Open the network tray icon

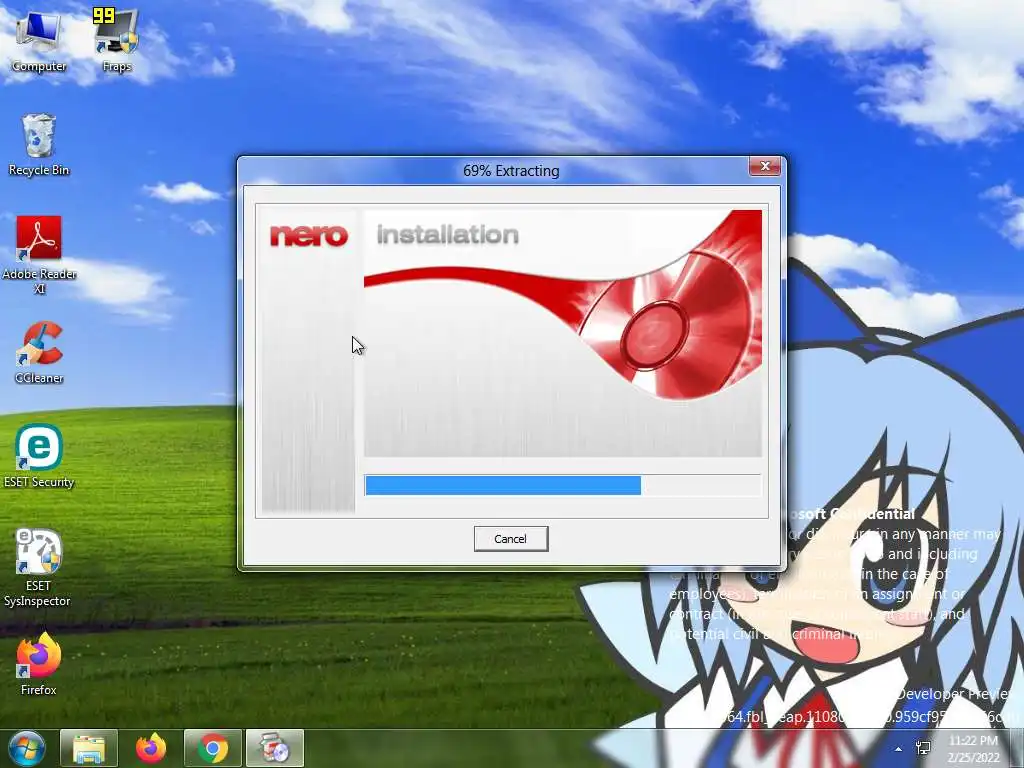click(x=923, y=748)
